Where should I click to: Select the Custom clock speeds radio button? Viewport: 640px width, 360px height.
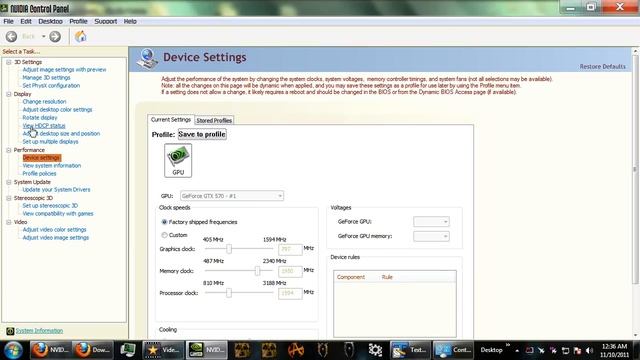164,235
